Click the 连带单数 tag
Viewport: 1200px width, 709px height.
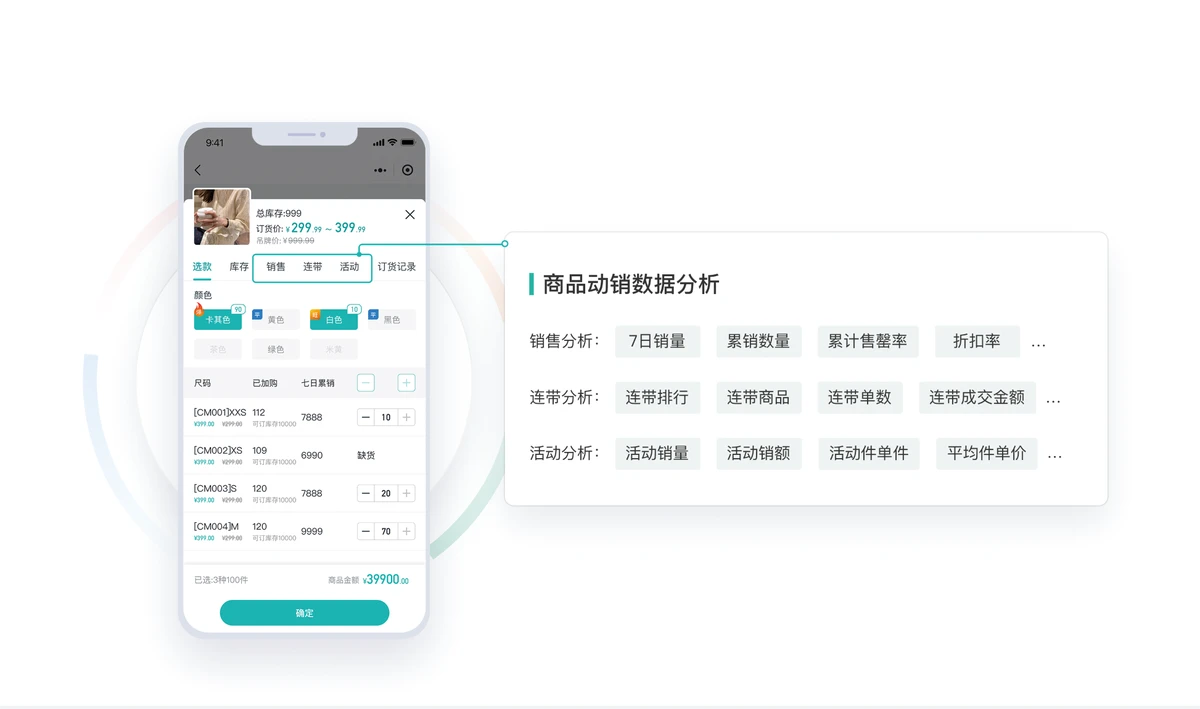click(x=859, y=398)
